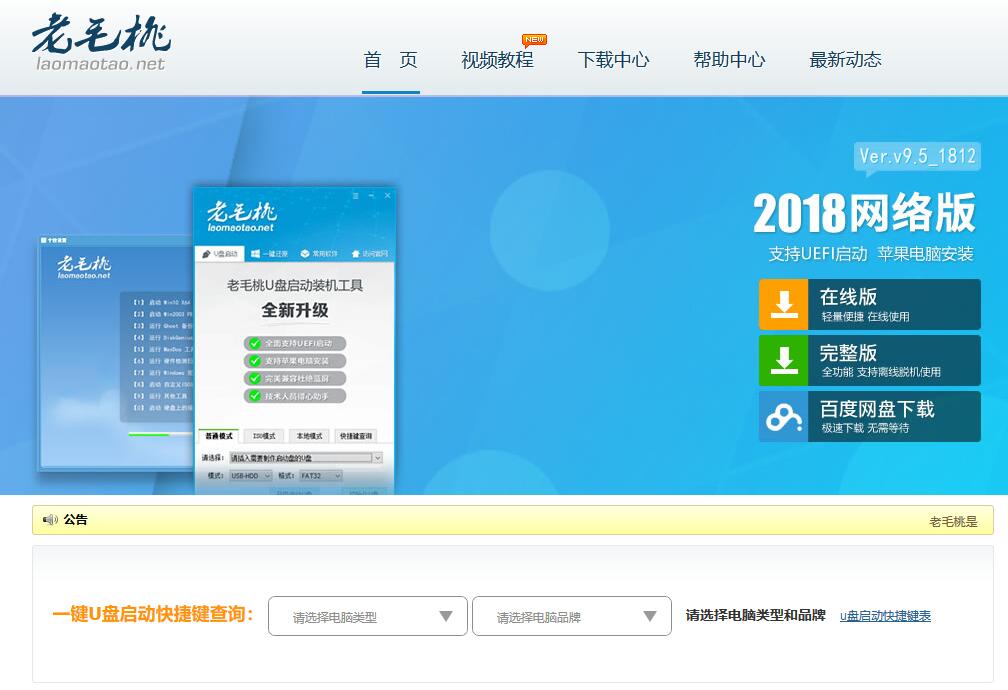Image resolution: width=1008 pixels, height=690 pixels.
Task: Click the green check next to 全面支持UEFI启动
Action: [x=255, y=343]
